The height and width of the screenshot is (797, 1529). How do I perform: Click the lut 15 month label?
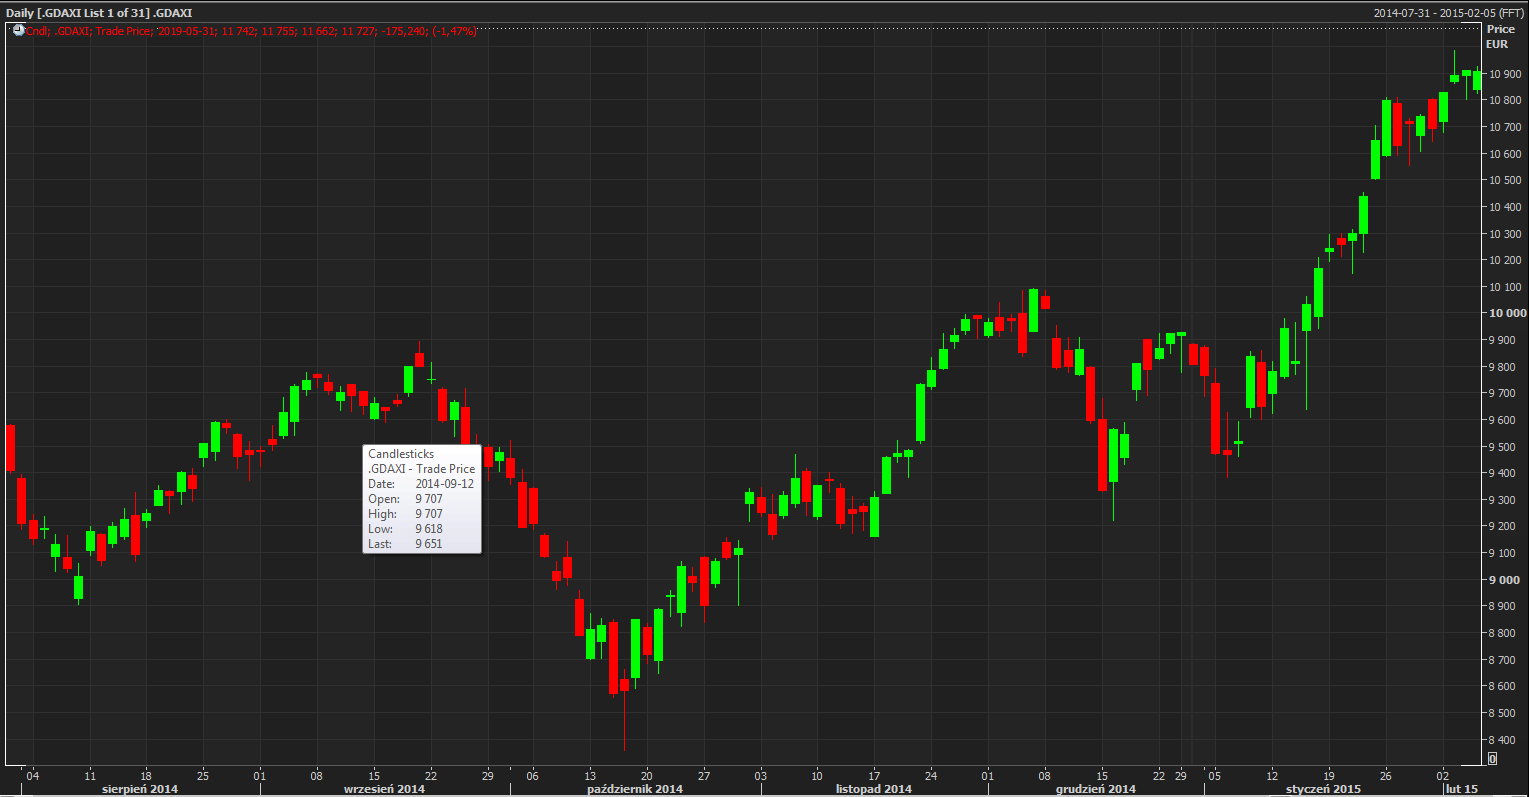click(x=1461, y=789)
